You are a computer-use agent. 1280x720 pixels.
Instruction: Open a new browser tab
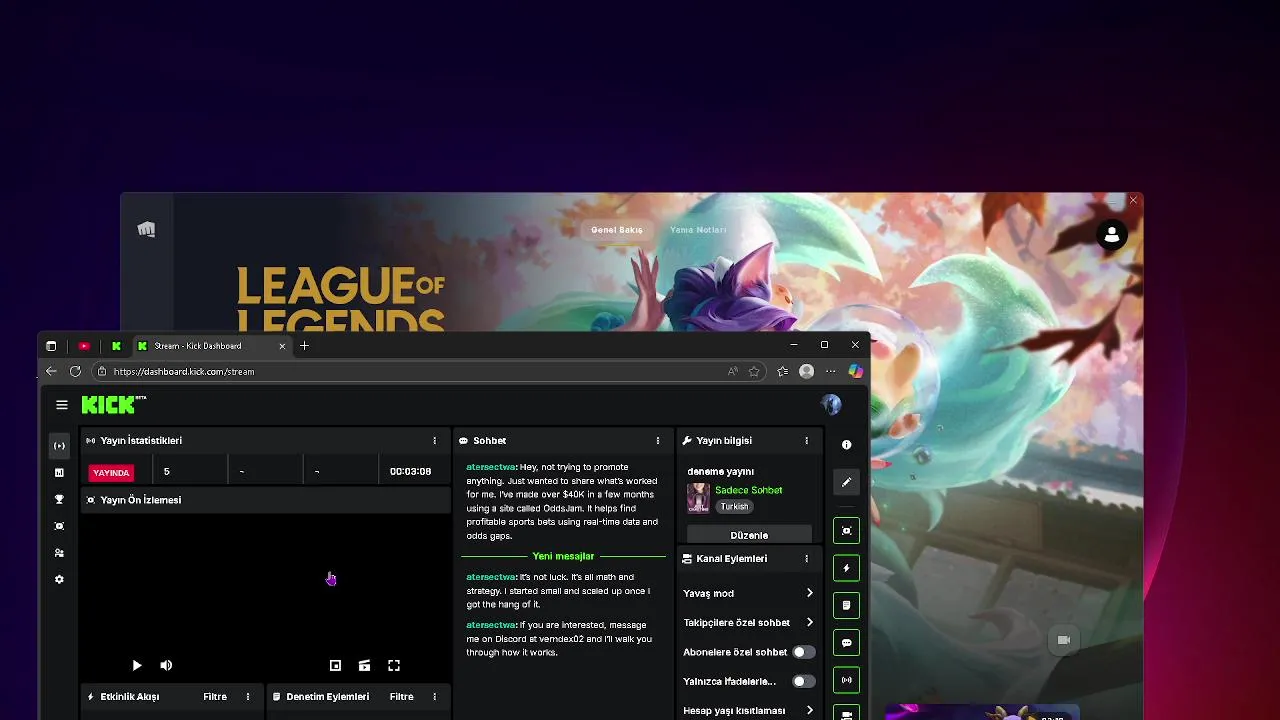tap(304, 346)
